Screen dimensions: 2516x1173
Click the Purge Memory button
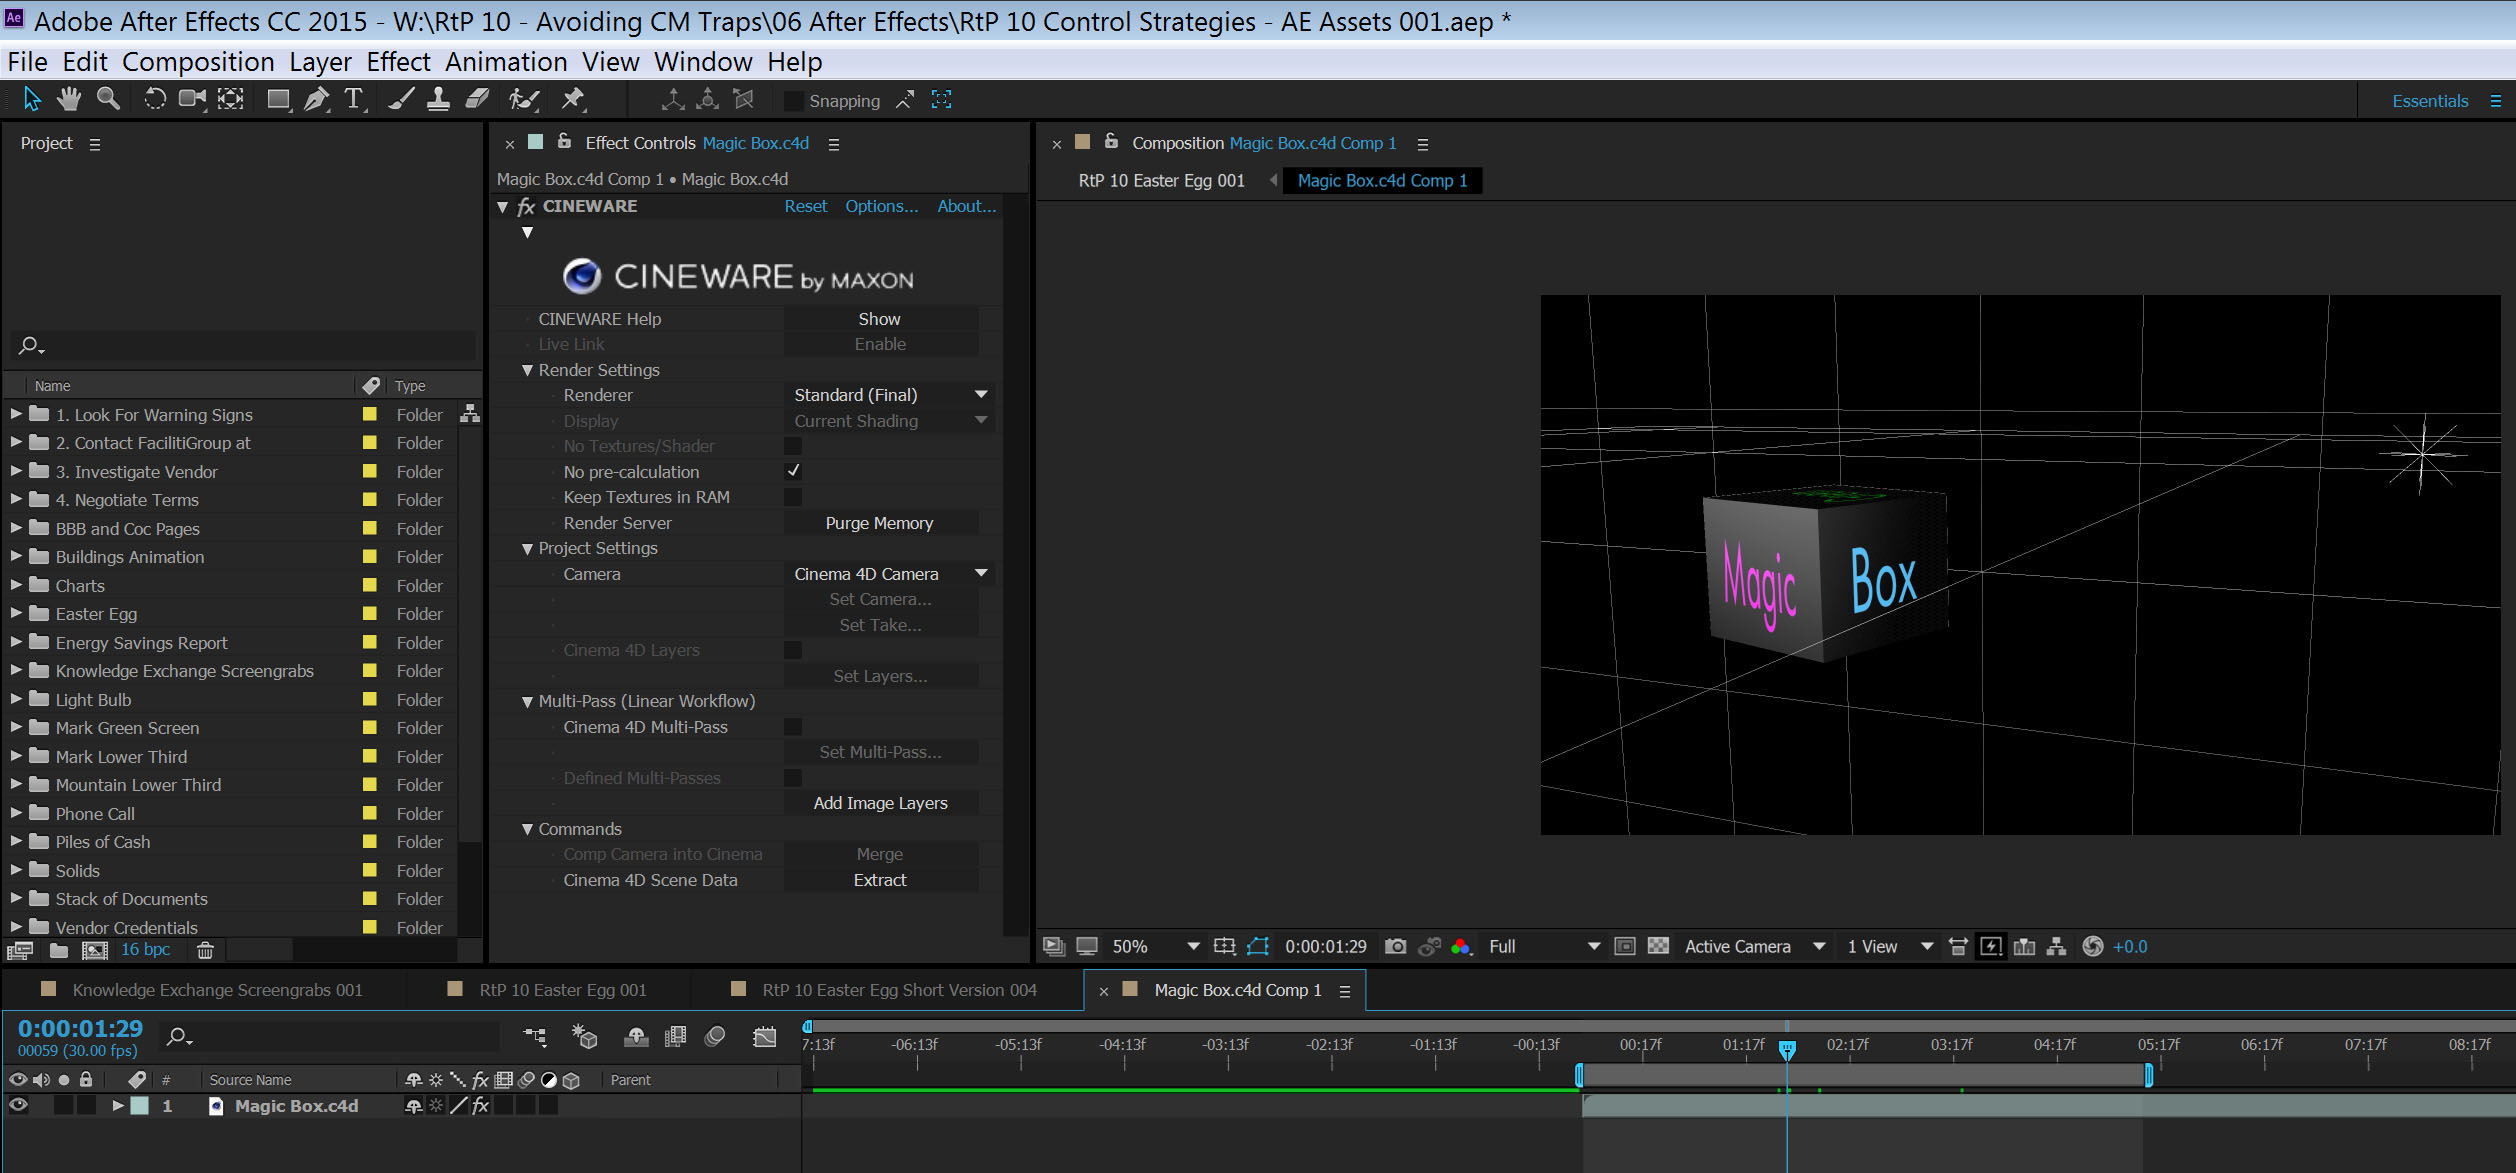[879, 522]
